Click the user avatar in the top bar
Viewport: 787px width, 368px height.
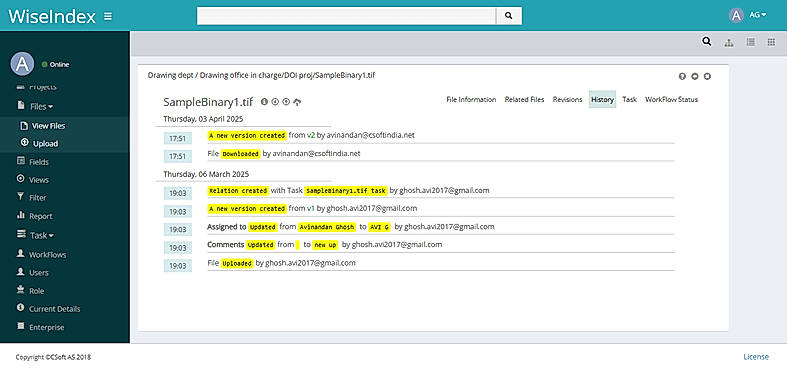click(736, 16)
